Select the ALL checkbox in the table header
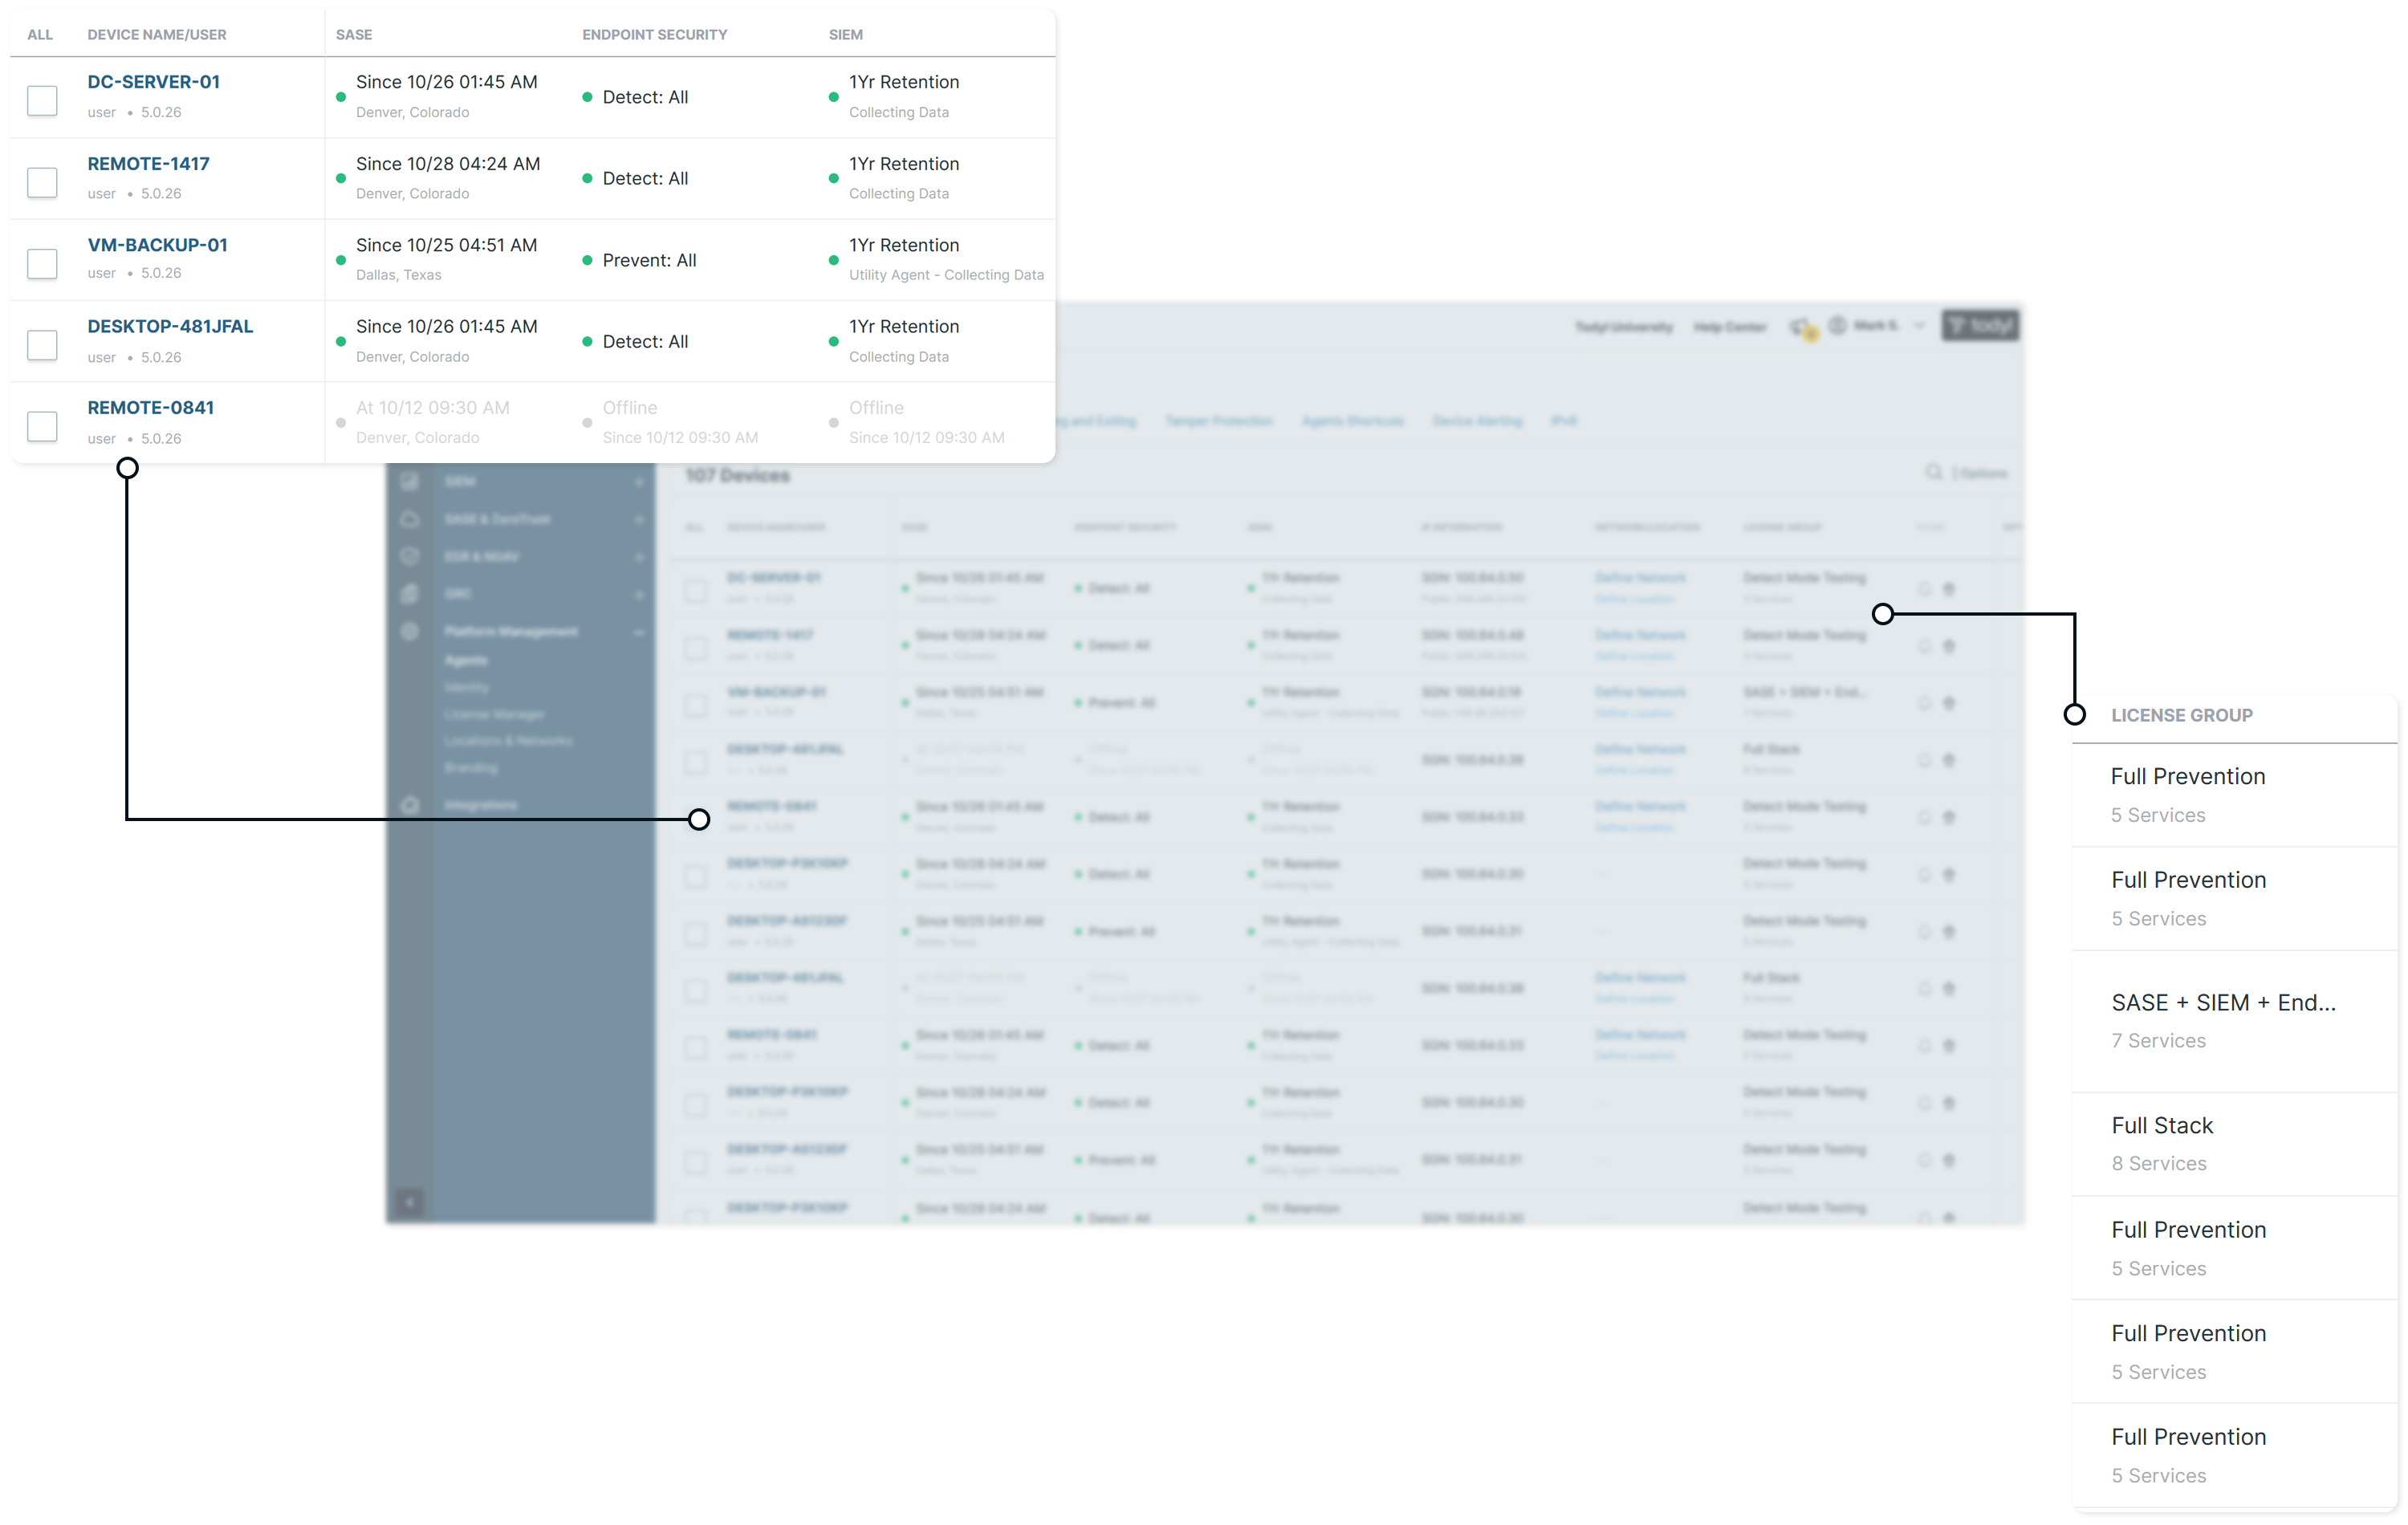 [x=40, y=34]
